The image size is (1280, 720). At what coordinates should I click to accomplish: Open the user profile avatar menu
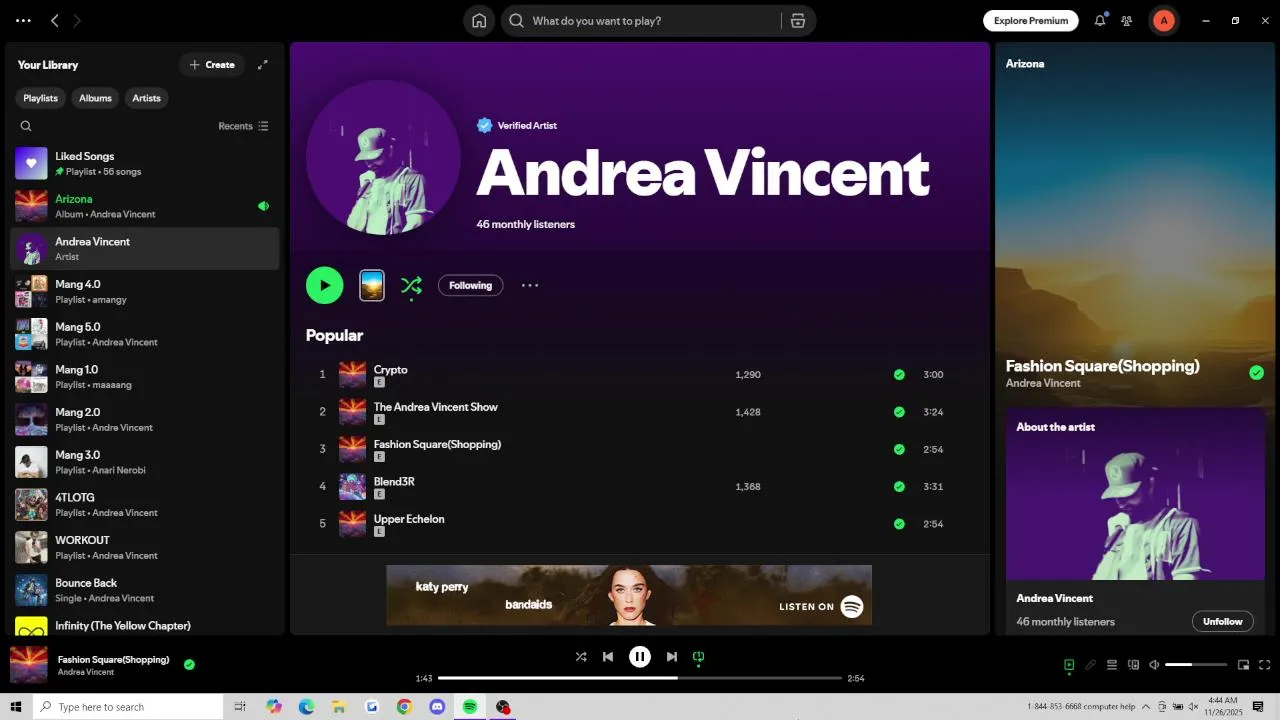tap(1163, 21)
